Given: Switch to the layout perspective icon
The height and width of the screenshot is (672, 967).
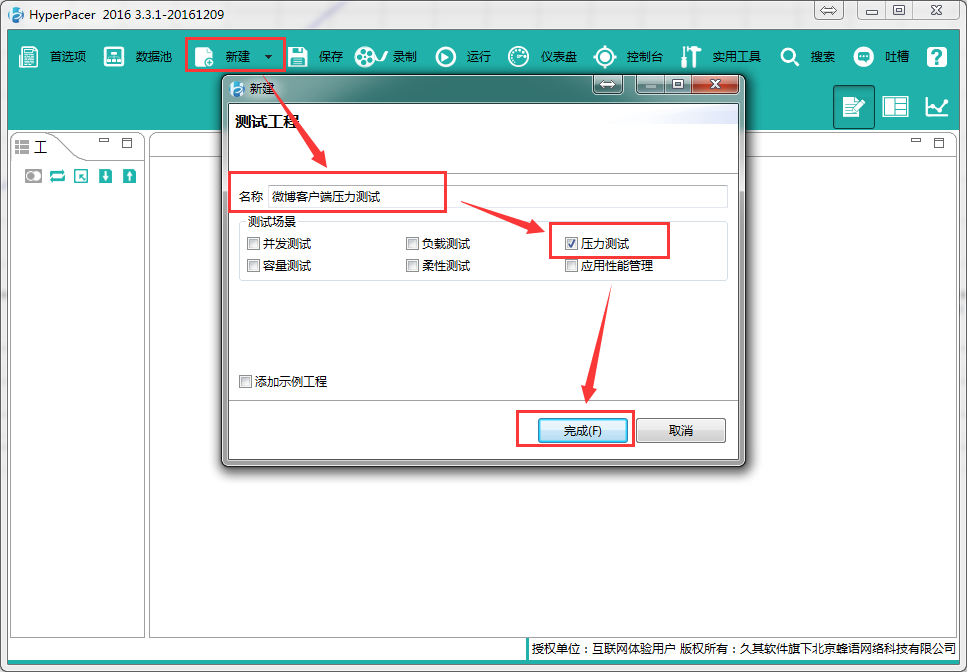Looking at the screenshot, I should point(895,107).
